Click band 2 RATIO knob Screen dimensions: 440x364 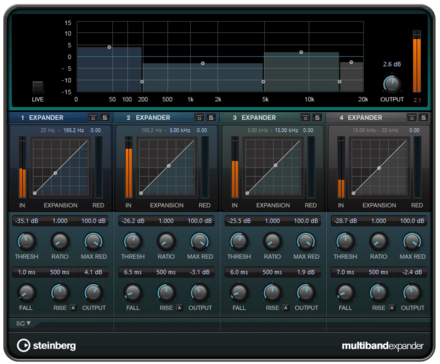coord(166,241)
